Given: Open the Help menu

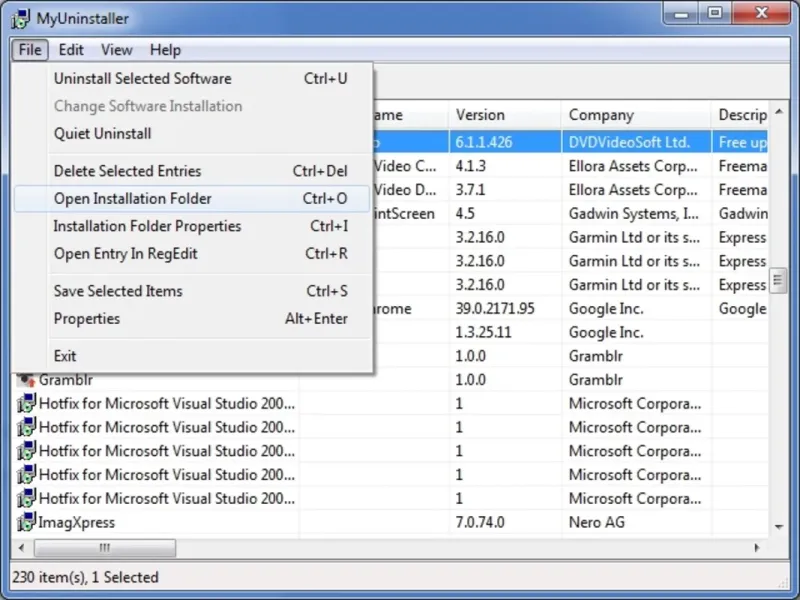Looking at the screenshot, I should (x=165, y=50).
